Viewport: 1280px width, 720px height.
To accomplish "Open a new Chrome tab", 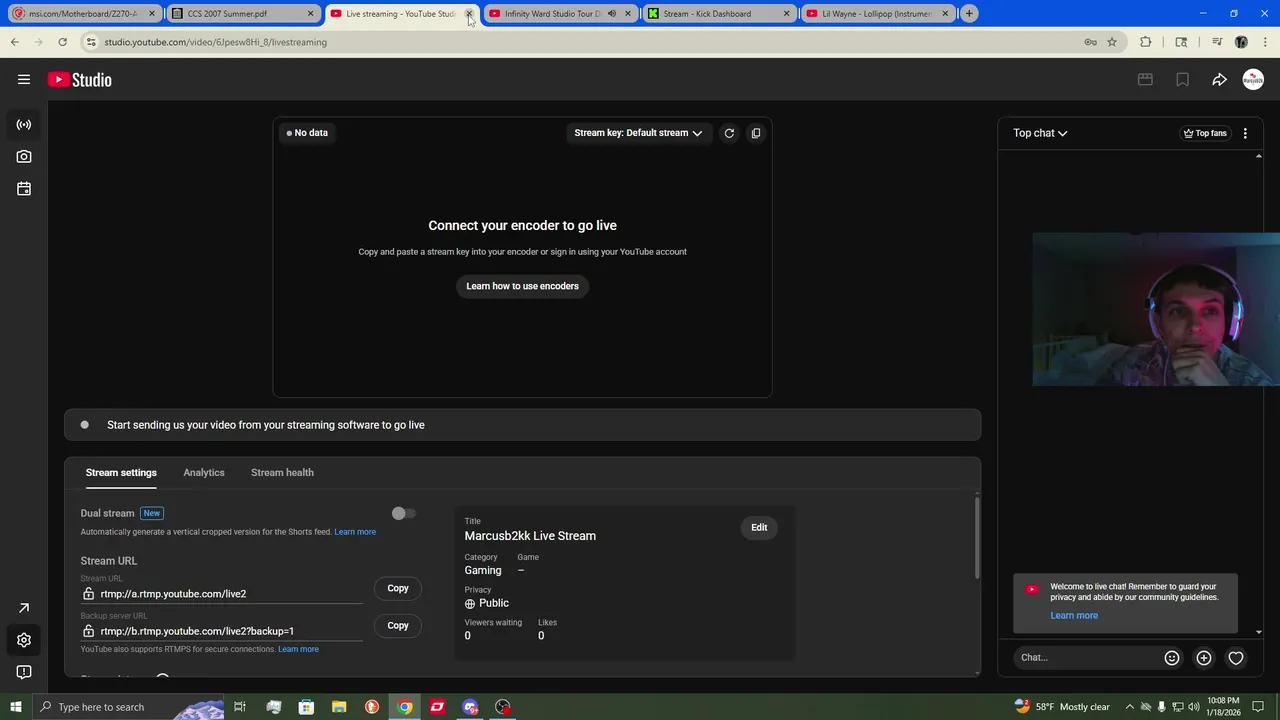I will (968, 14).
